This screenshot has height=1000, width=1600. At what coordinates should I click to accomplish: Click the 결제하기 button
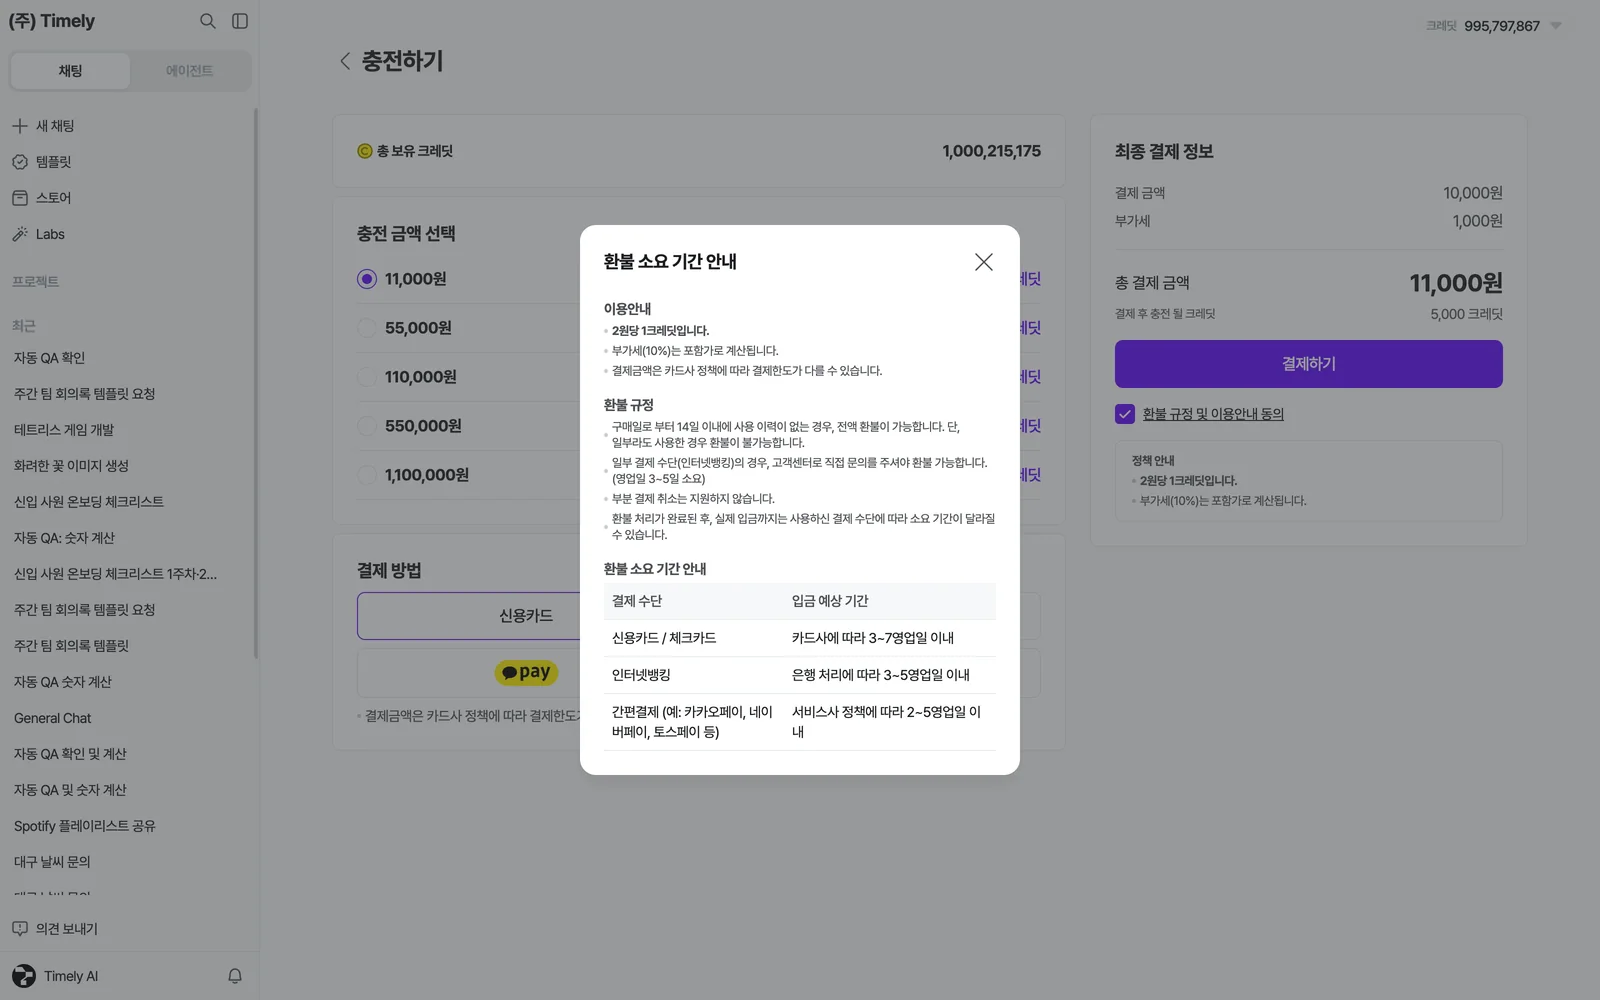tap(1308, 364)
